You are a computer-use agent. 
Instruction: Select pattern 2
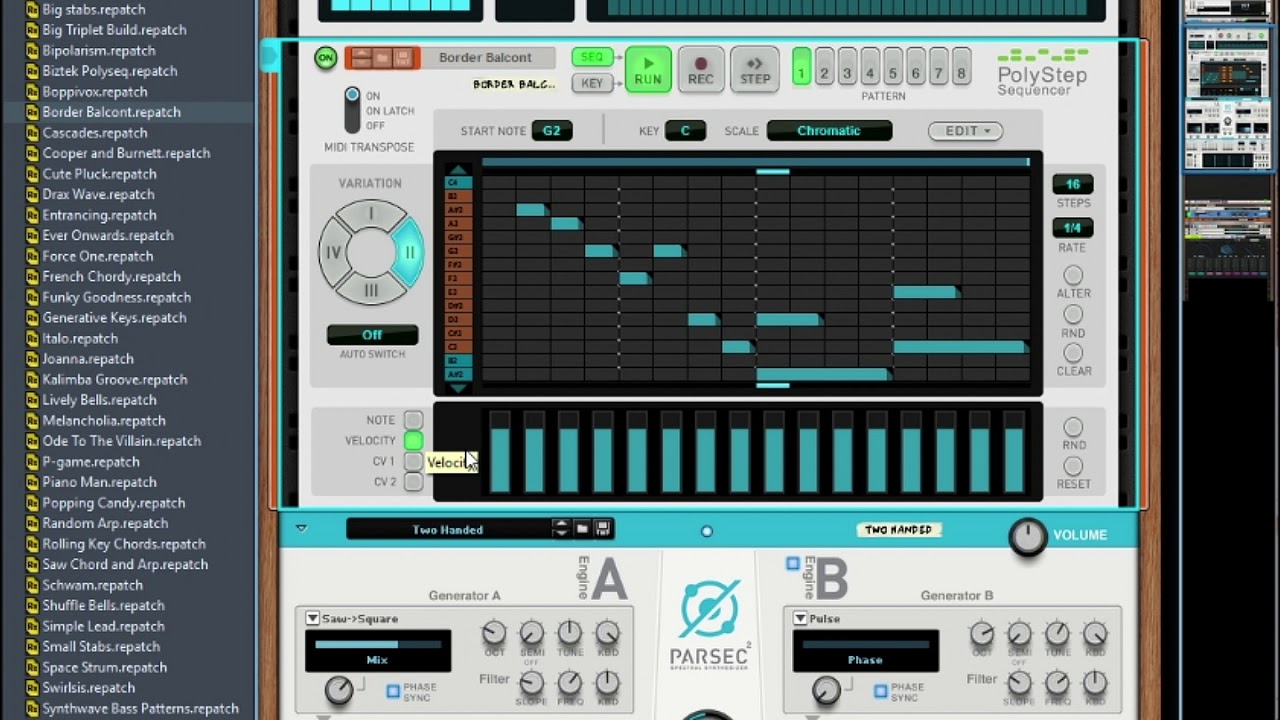click(x=824, y=66)
